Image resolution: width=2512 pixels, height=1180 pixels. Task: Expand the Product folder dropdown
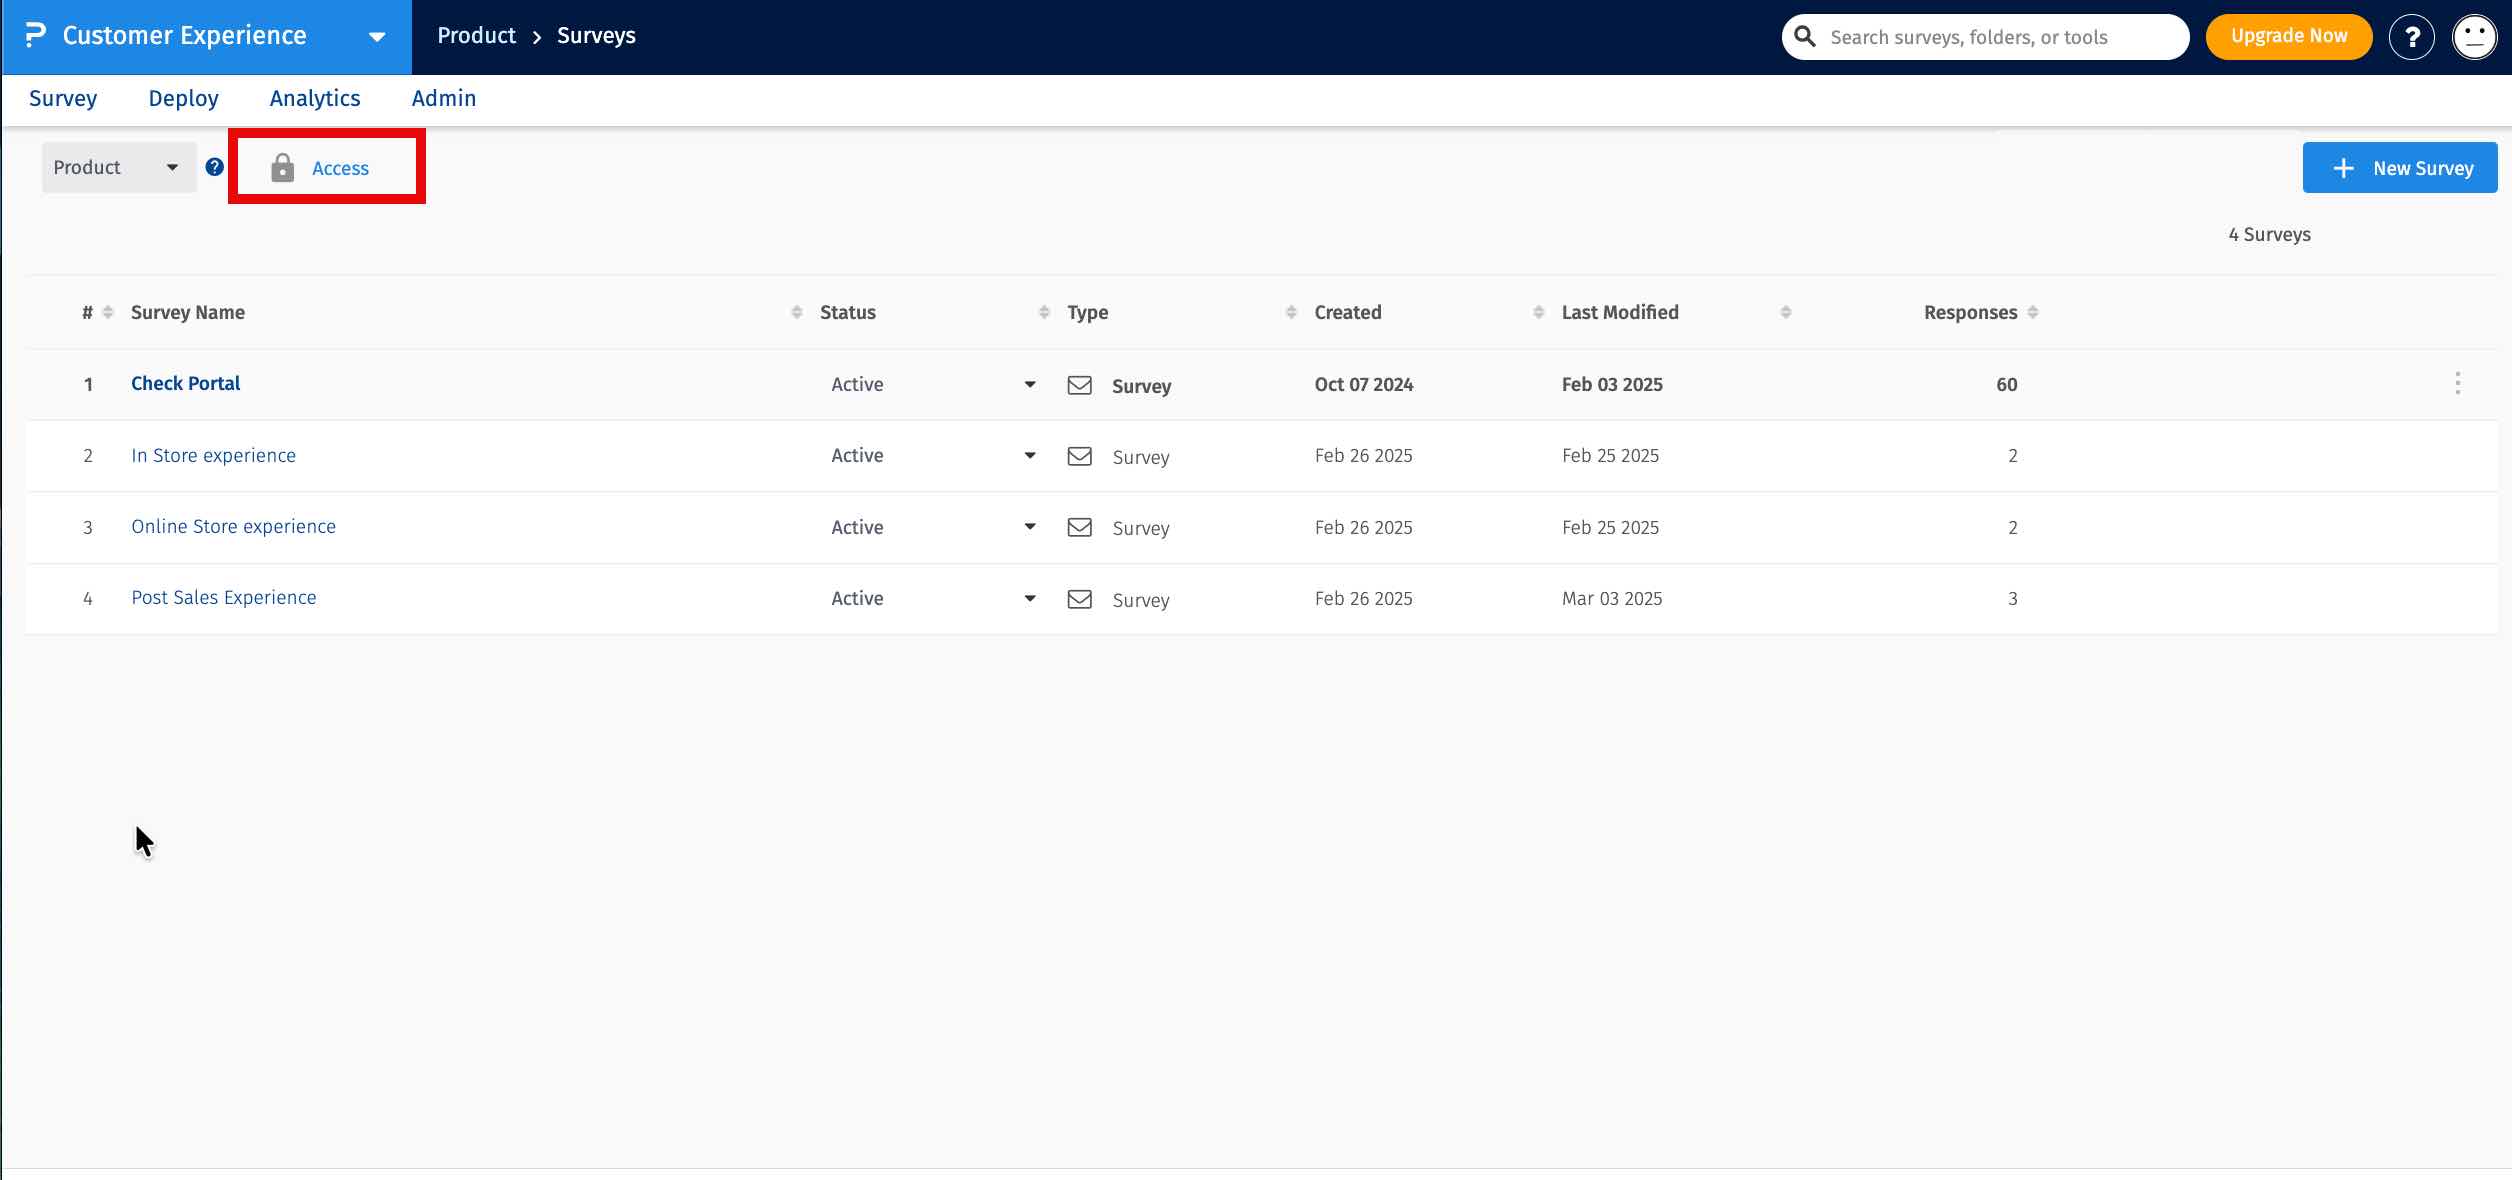(x=172, y=167)
